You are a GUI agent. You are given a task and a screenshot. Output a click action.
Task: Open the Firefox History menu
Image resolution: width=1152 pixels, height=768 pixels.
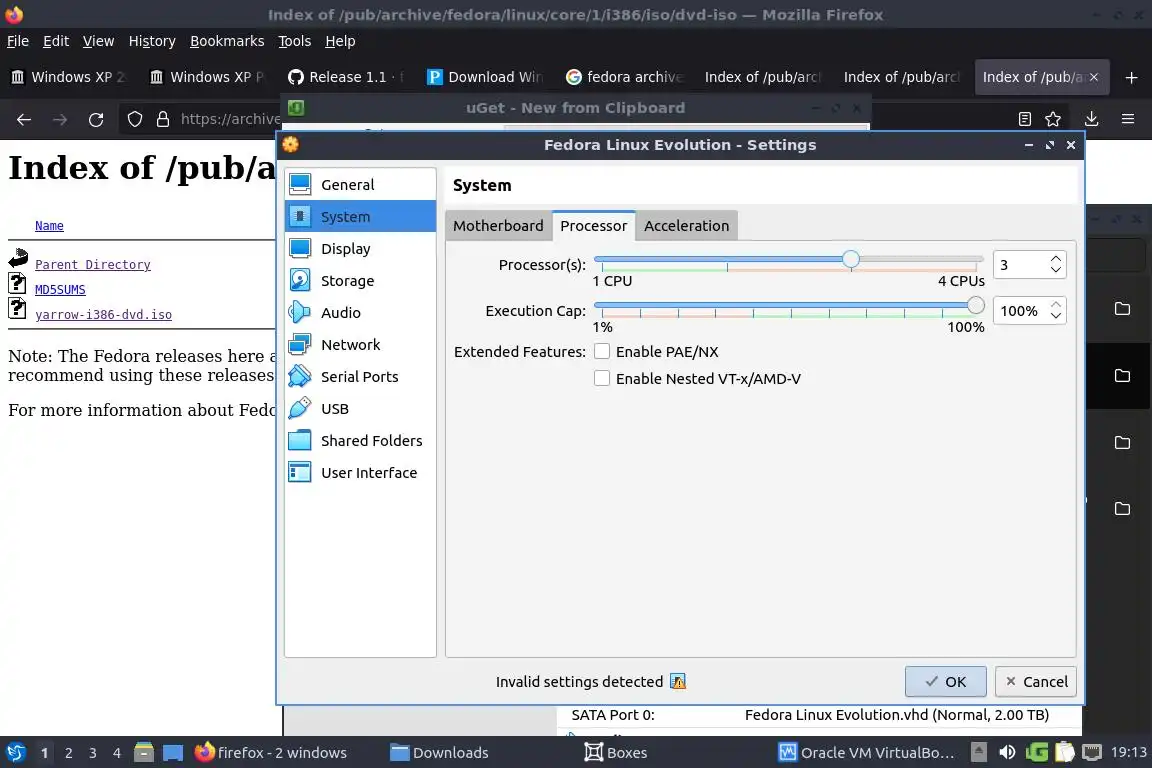click(x=152, y=41)
